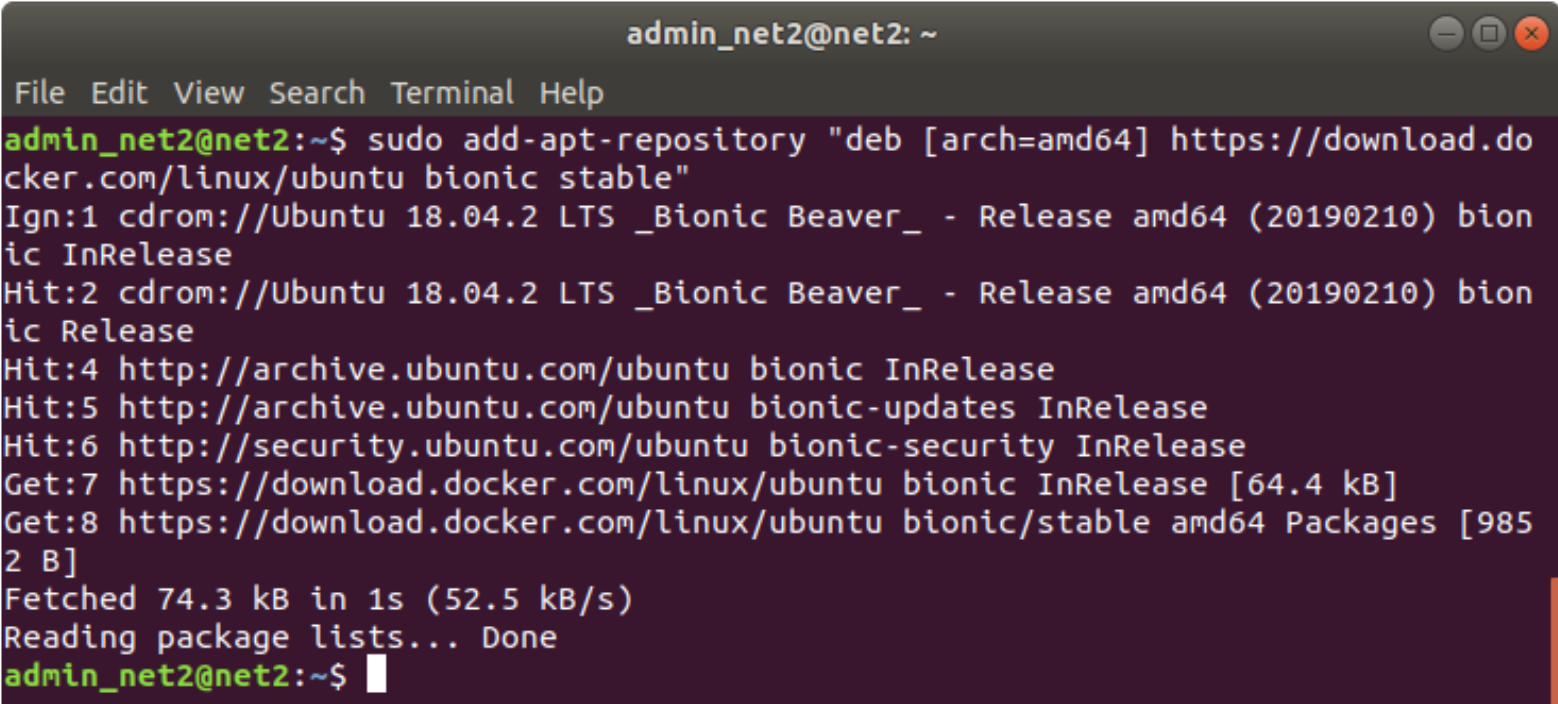Click the admin_net2@net2 window title
The image size is (1558, 704).
(782, 35)
